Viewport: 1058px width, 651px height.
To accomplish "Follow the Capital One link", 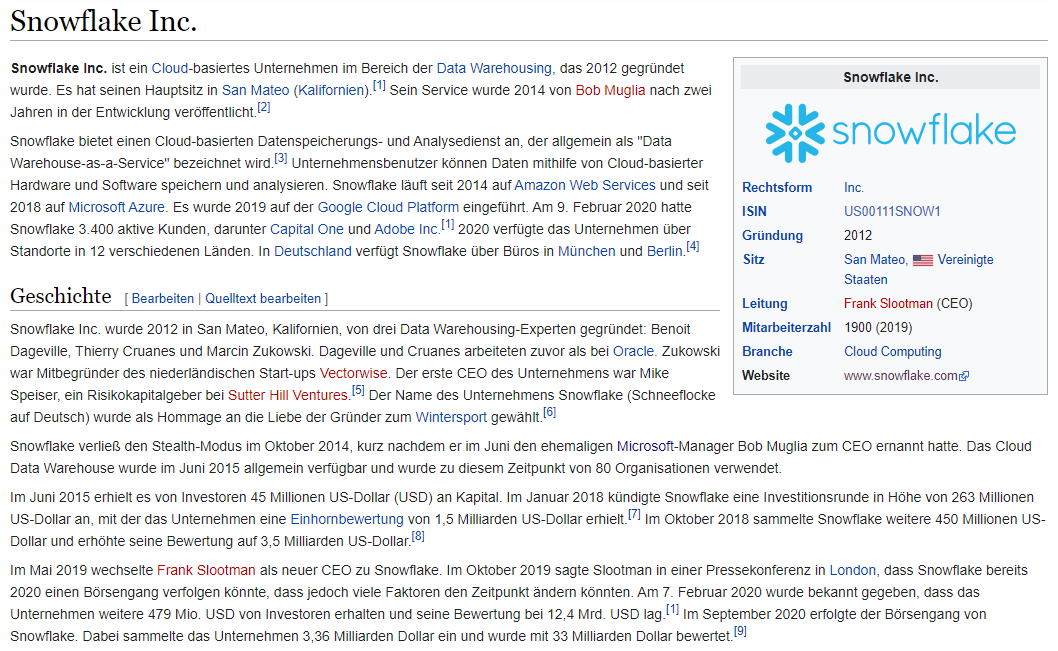I will (307, 229).
